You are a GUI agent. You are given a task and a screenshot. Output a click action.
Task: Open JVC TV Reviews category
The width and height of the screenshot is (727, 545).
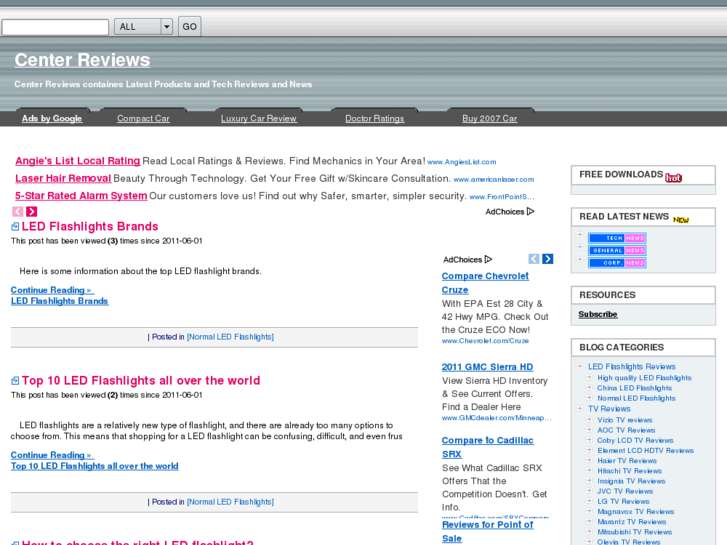pyautogui.click(x=625, y=491)
